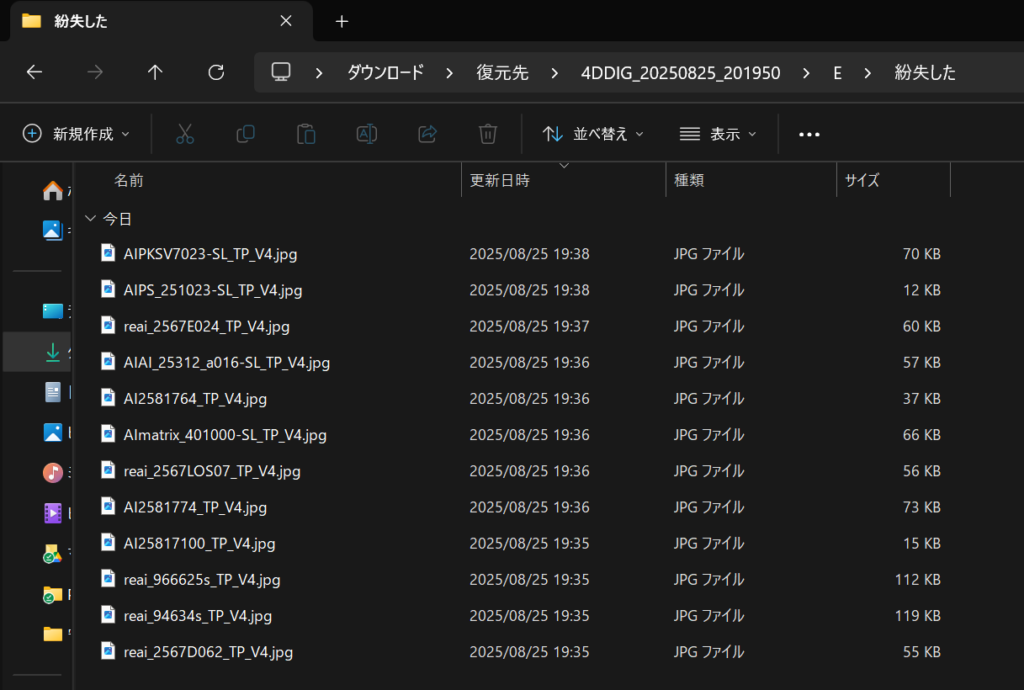Viewport: 1024px width, 690px height.
Task: Click the Delete icon on the toolbar
Action: [487, 133]
